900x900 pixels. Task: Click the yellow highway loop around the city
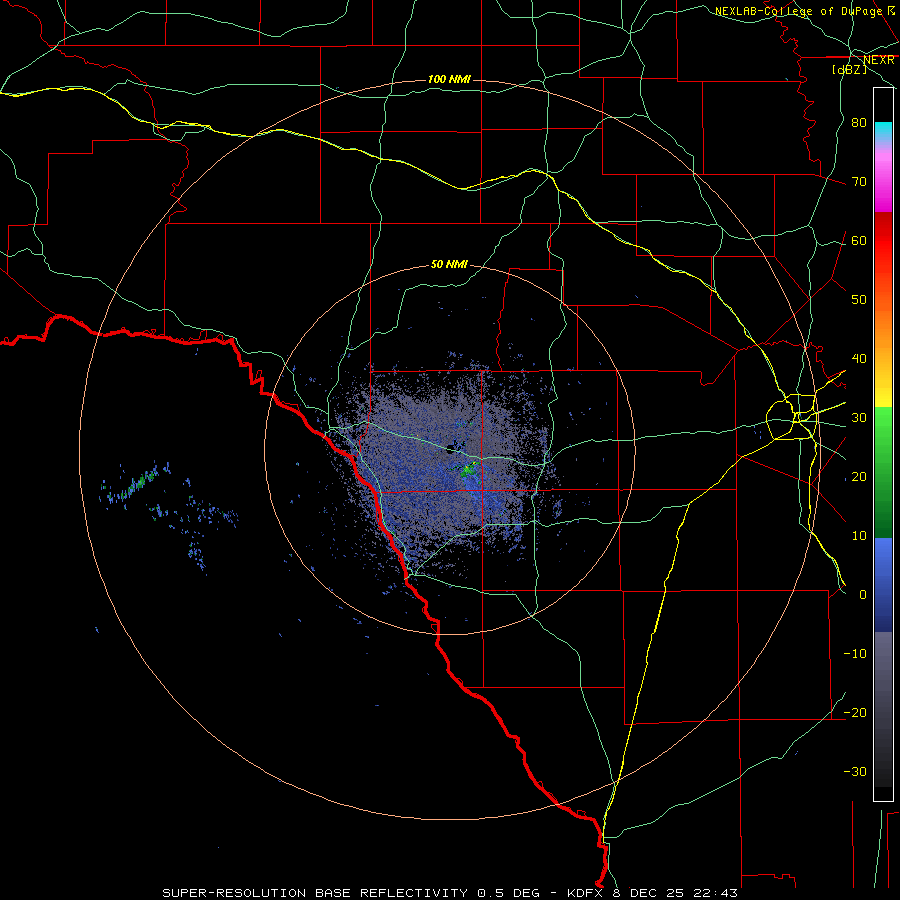792,417
